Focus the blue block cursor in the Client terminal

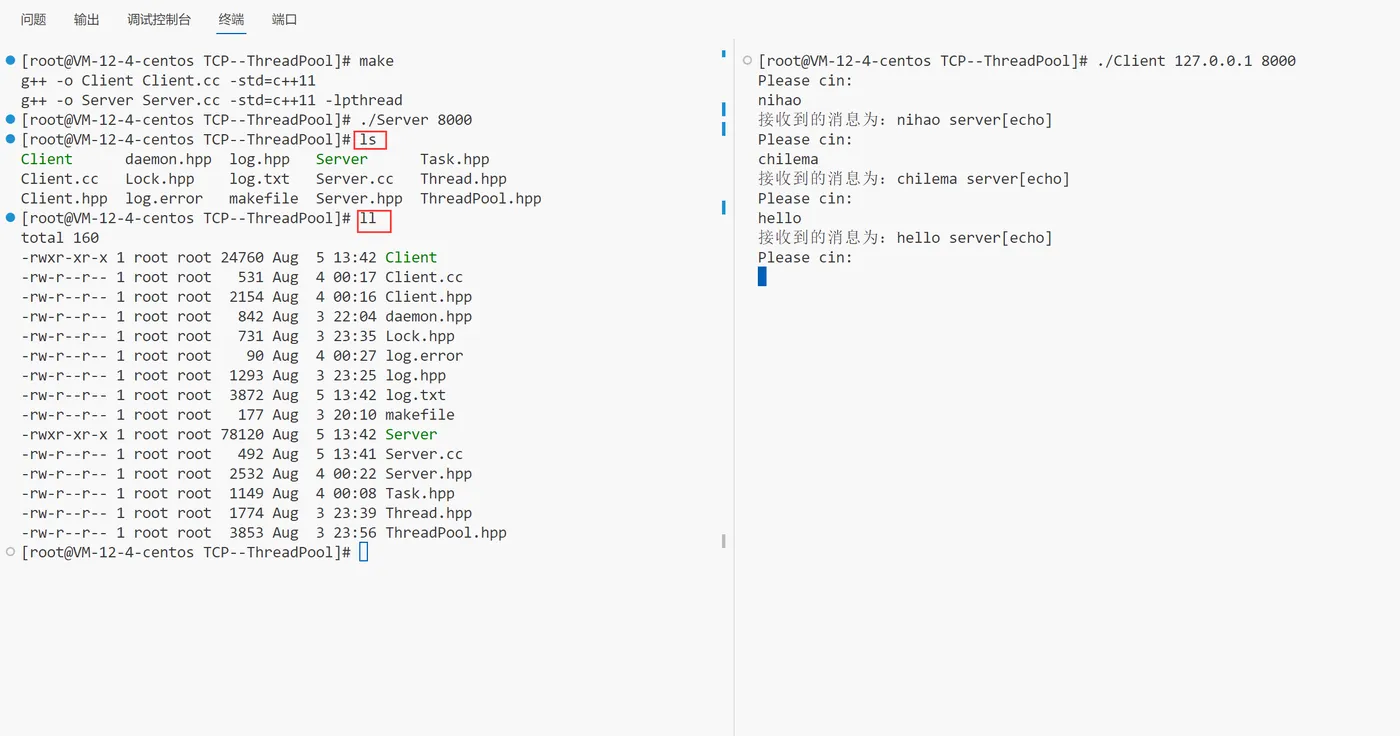click(x=762, y=277)
